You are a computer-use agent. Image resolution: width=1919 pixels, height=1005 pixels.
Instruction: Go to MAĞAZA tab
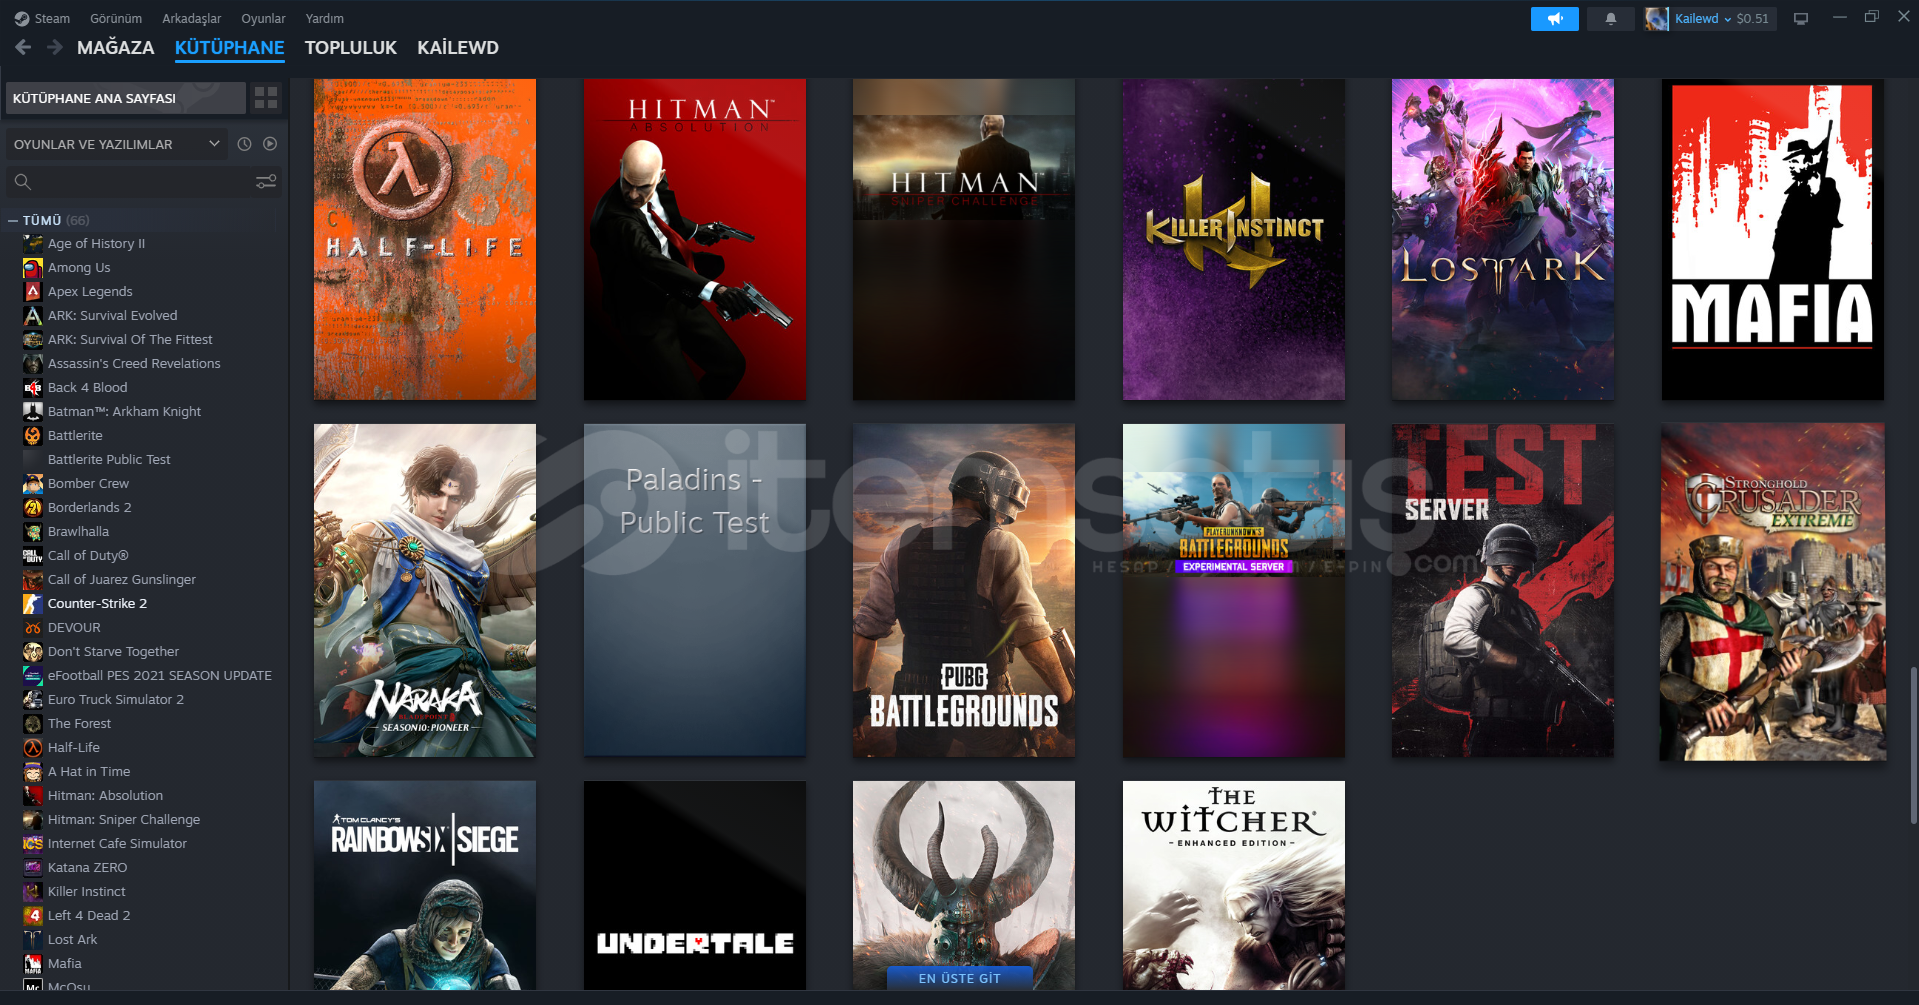[116, 47]
